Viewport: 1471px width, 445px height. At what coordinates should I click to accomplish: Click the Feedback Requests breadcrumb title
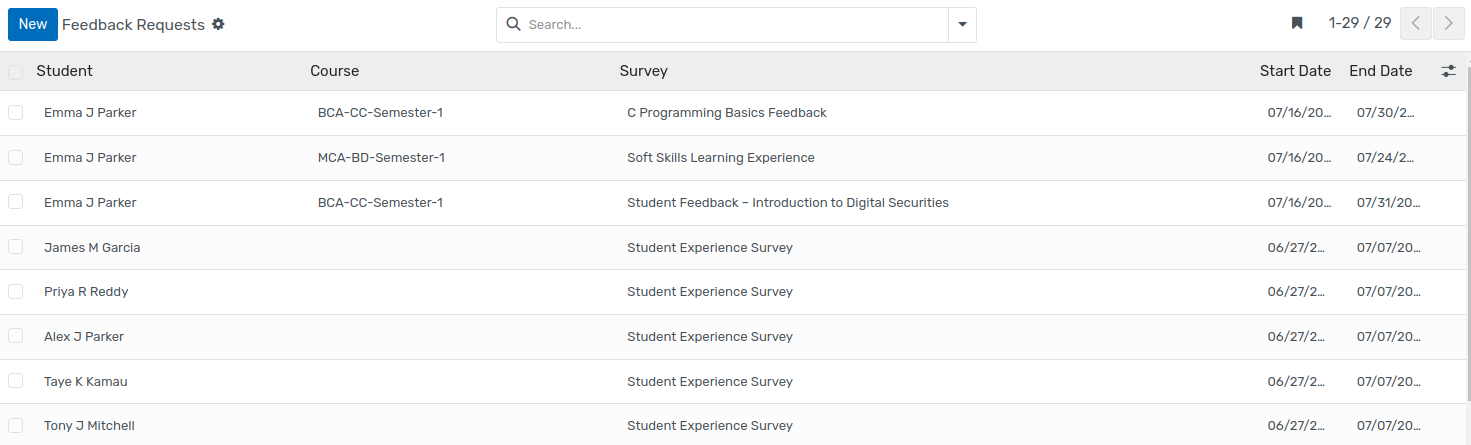(133, 24)
